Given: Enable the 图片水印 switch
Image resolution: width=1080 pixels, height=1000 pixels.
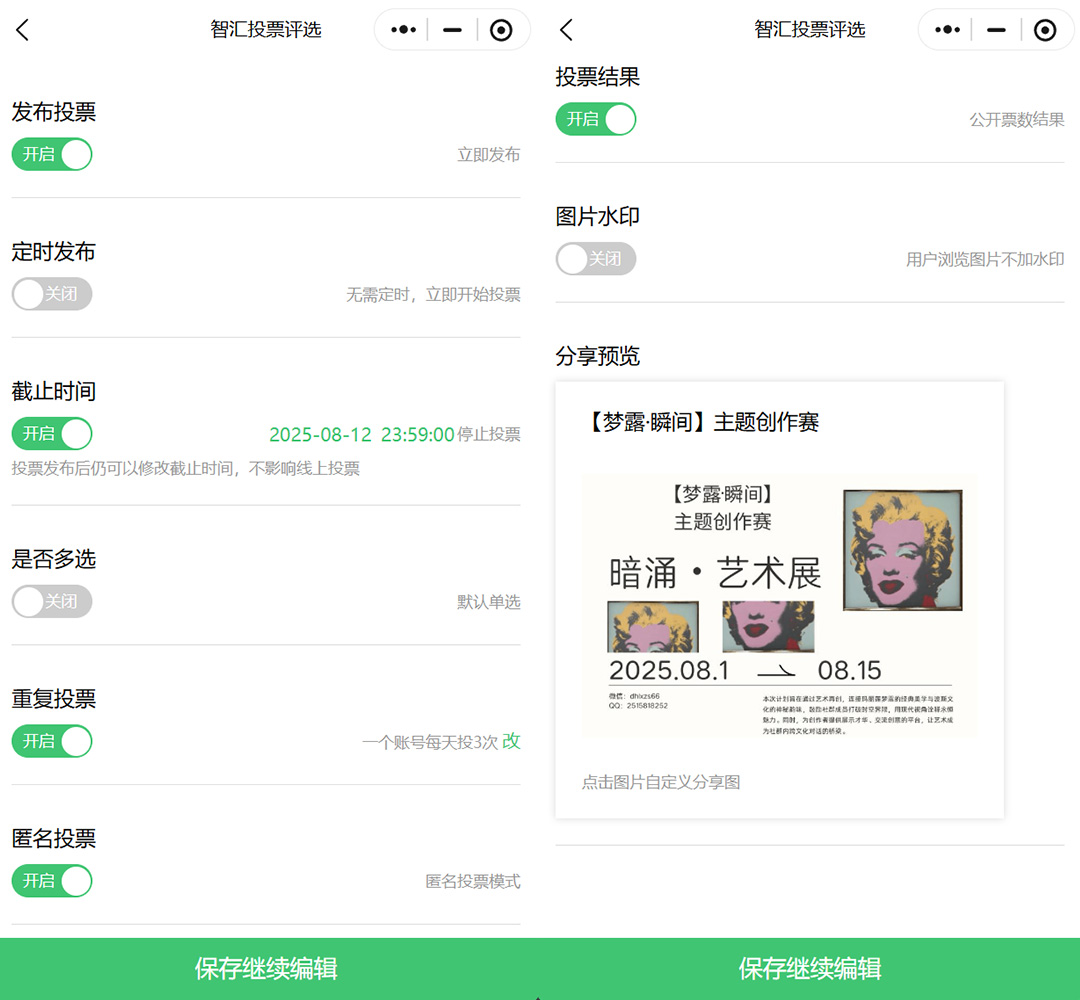Looking at the screenshot, I should pyautogui.click(x=596, y=259).
